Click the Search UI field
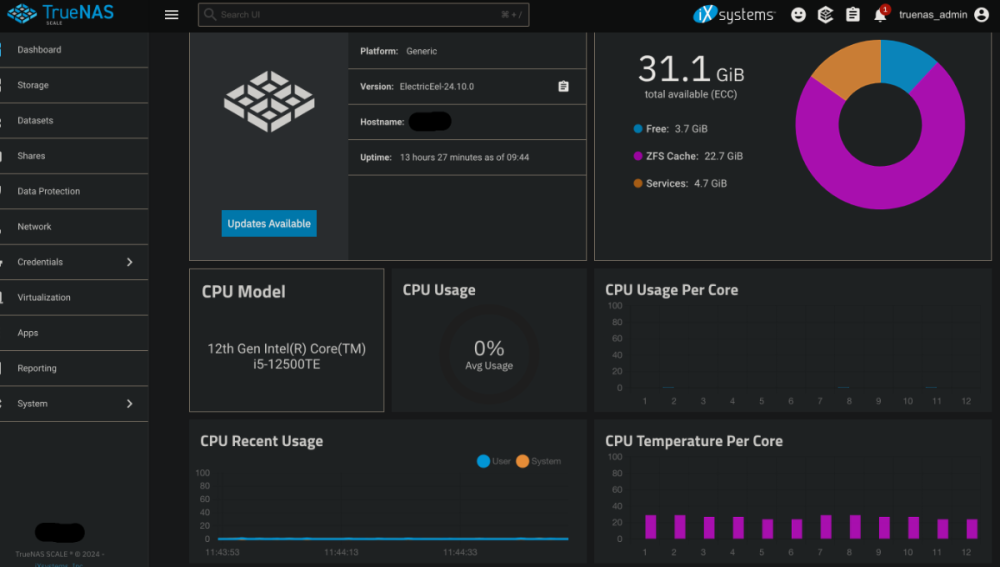 click(x=362, y=15)
